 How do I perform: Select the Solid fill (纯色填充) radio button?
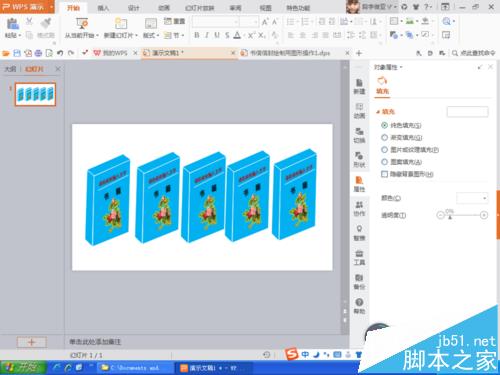click(384, 125)
